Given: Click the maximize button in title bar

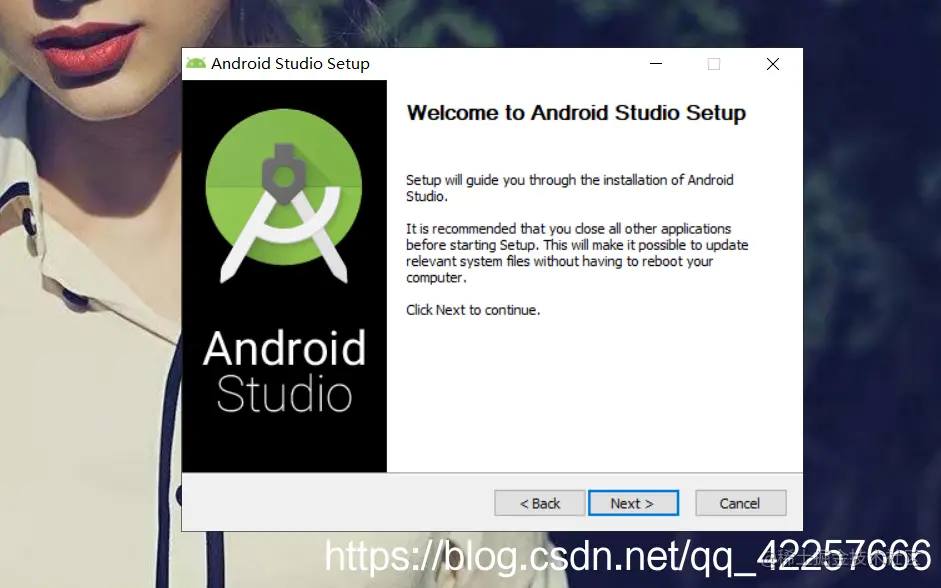Looking at the screenshot, I should click(714, 64).
